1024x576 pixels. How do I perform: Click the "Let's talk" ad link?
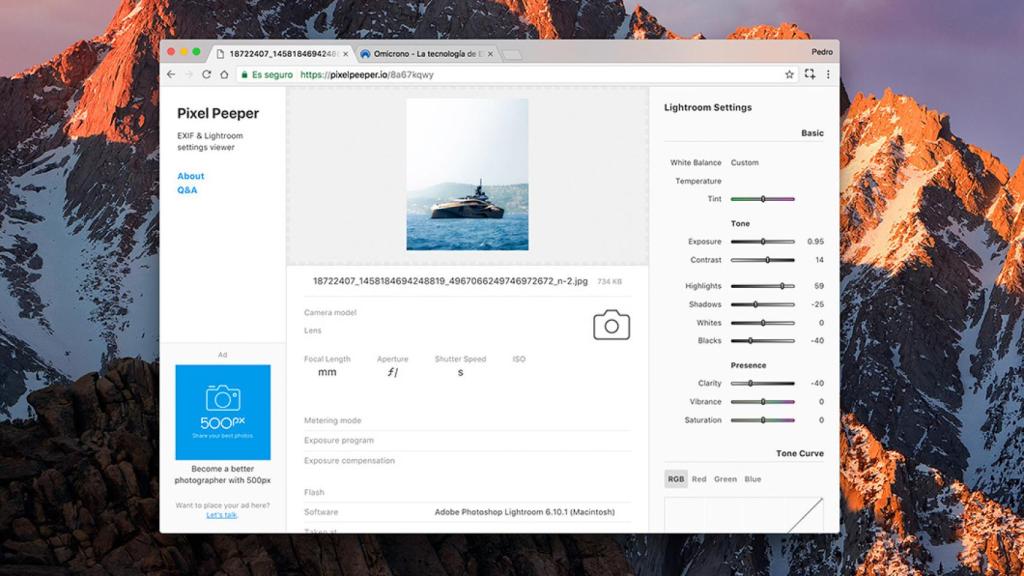[222, 515]
